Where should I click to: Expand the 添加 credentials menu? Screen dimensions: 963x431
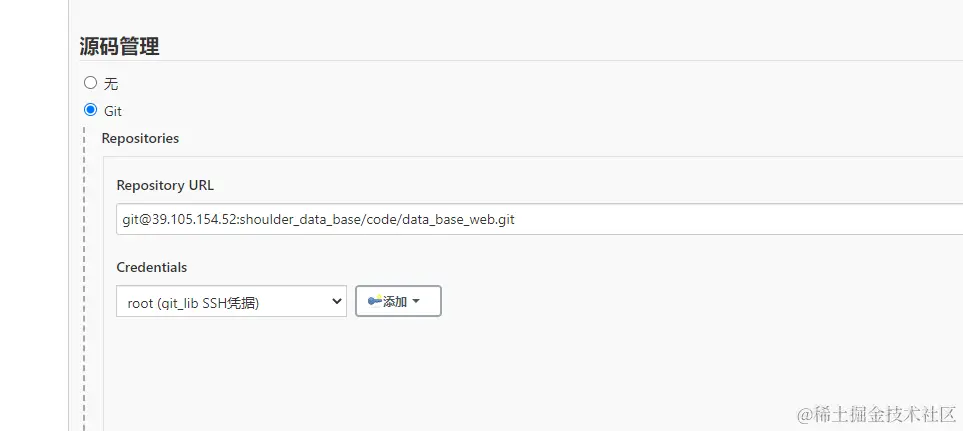398,301
